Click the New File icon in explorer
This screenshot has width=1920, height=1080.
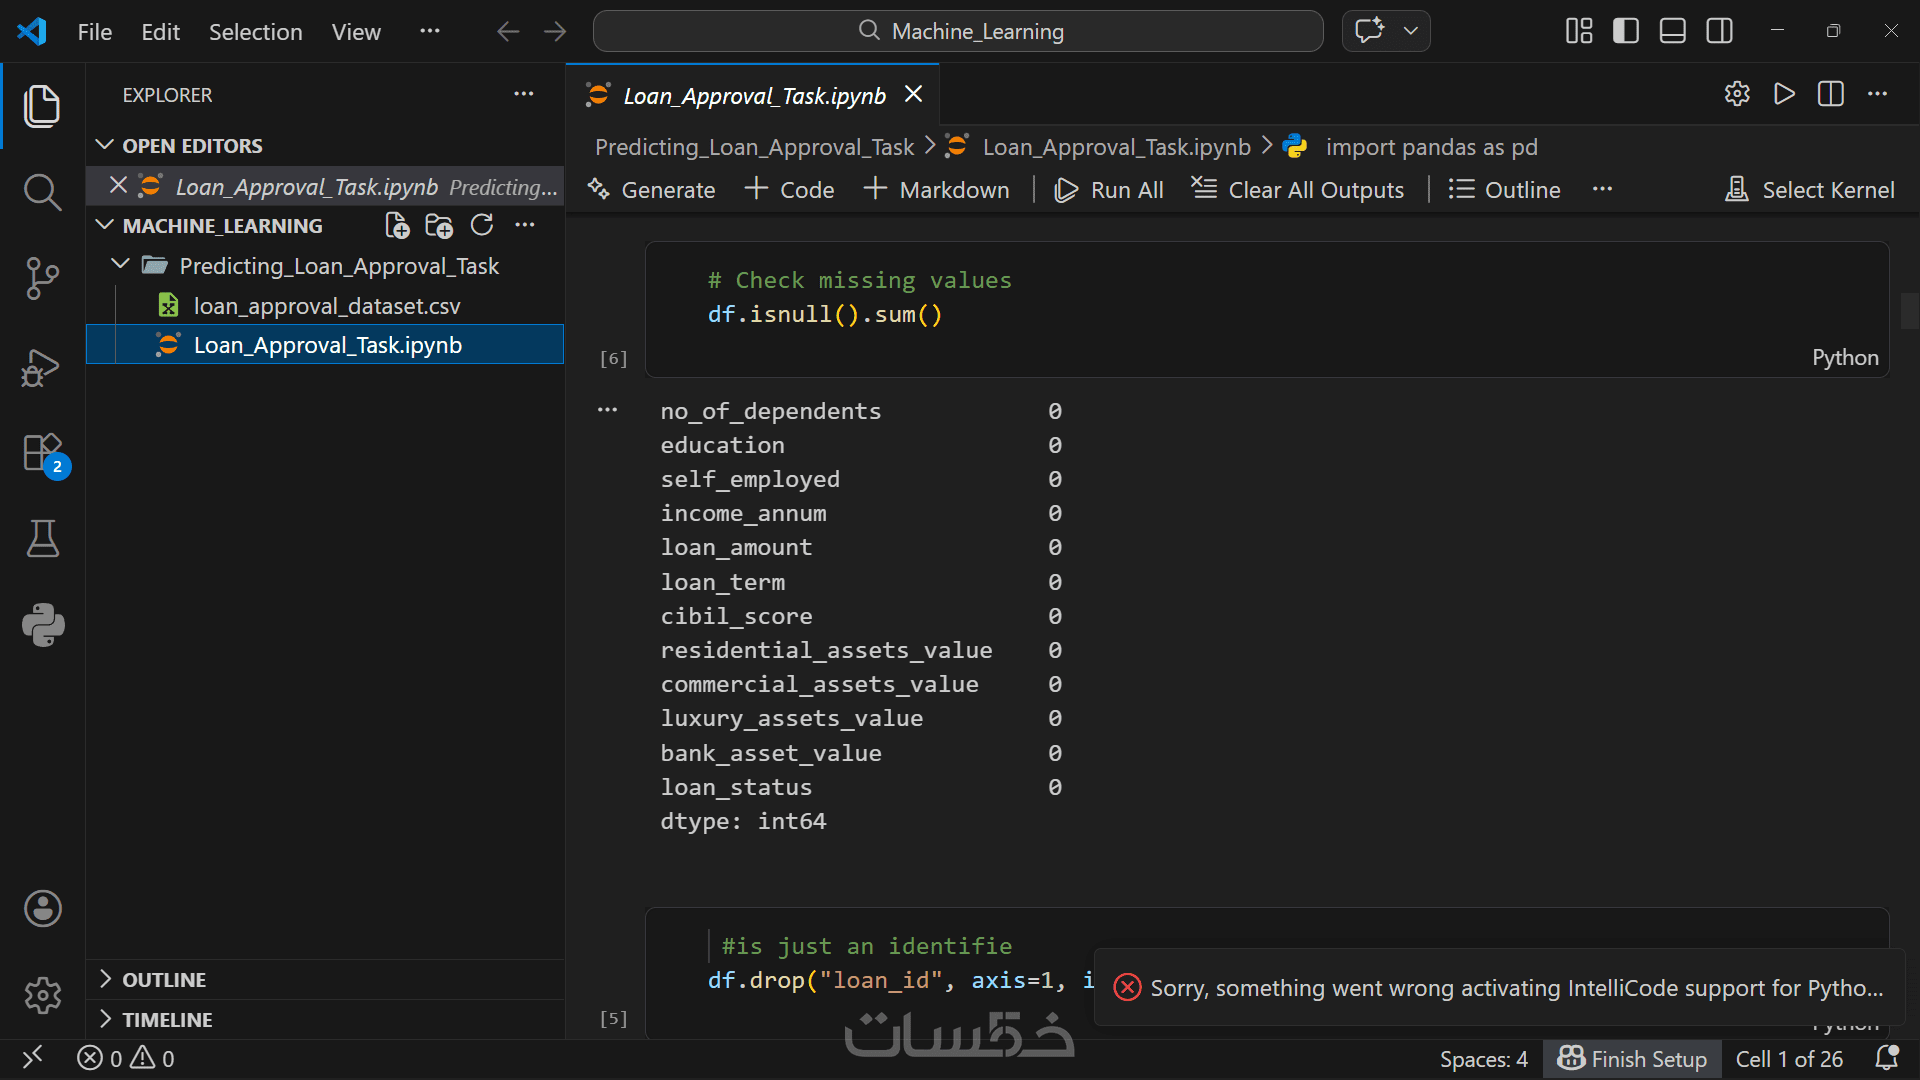pos(397,226)
